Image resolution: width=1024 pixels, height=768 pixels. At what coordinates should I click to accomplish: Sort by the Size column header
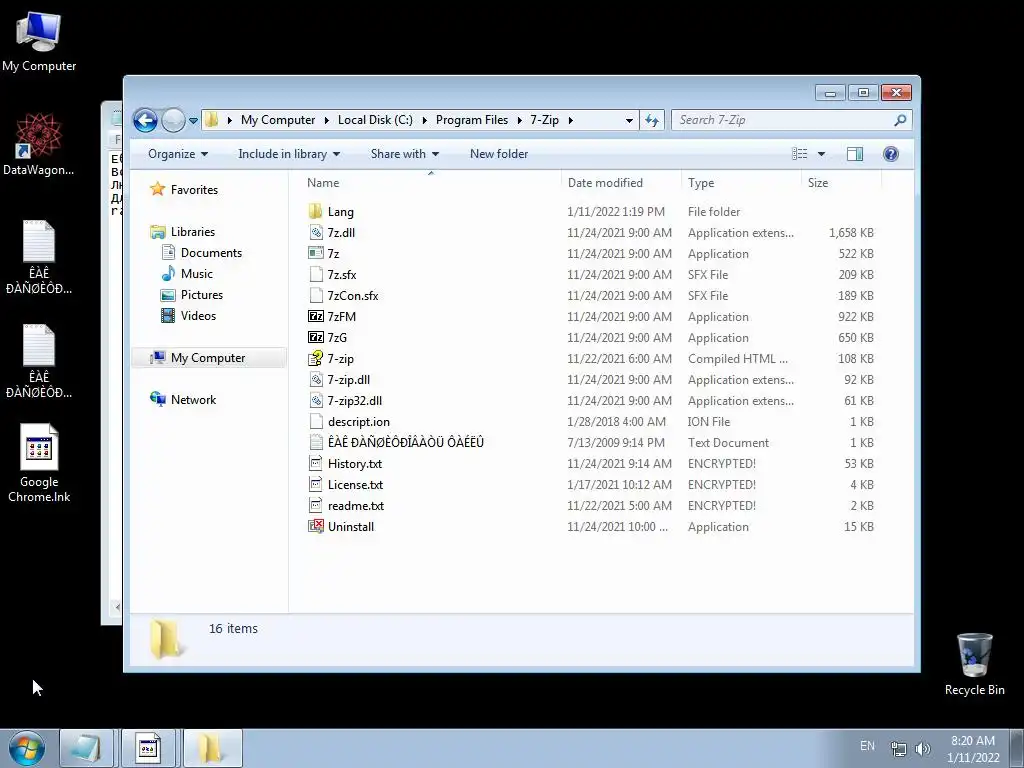coord(841,183)
